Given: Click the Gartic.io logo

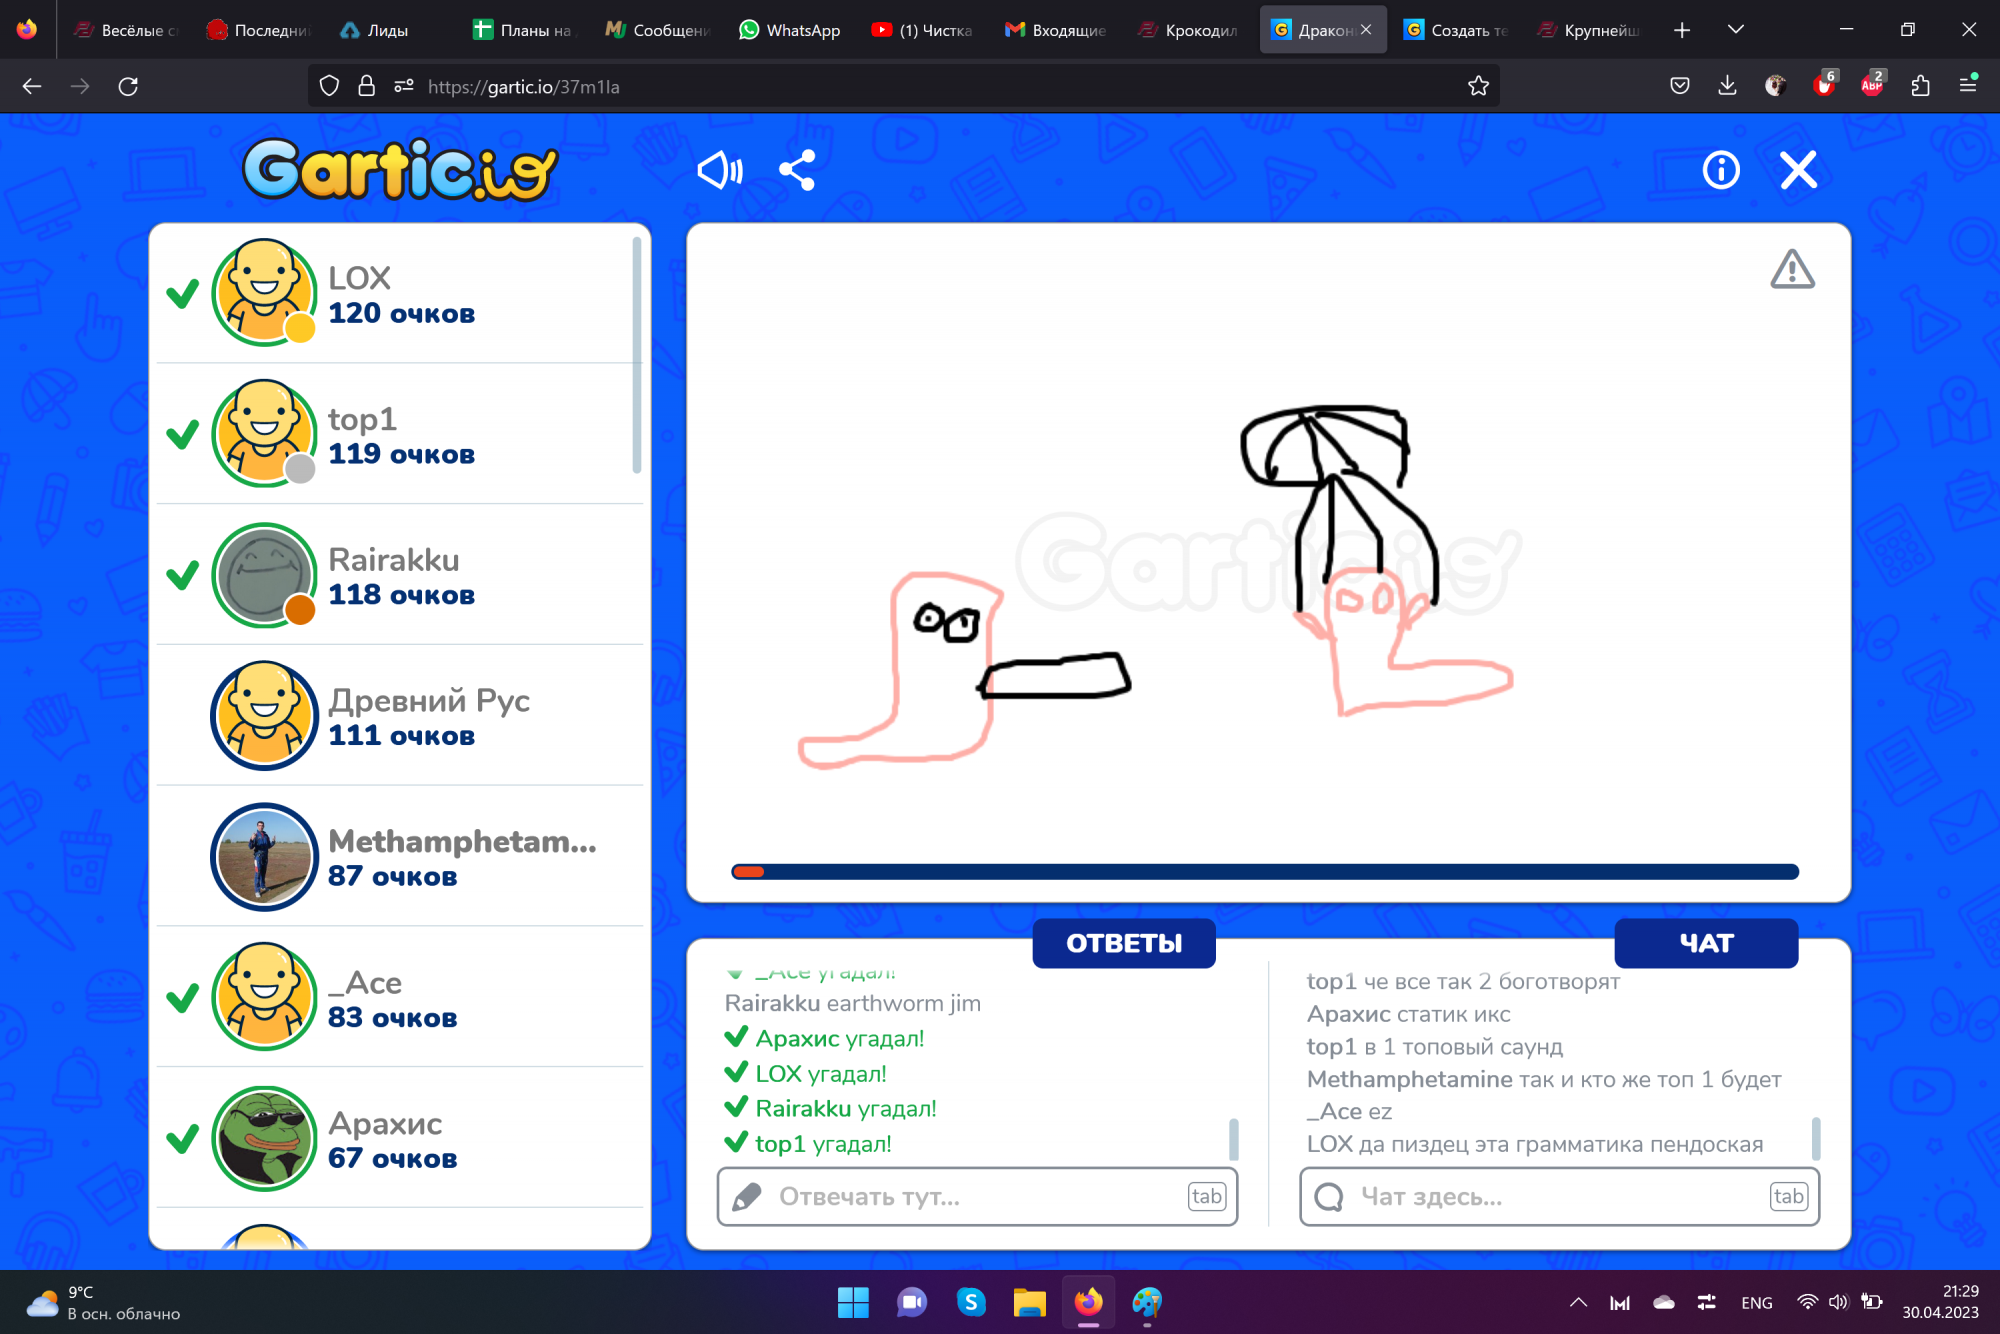Looking at the screenshot, I should (398, 170).
